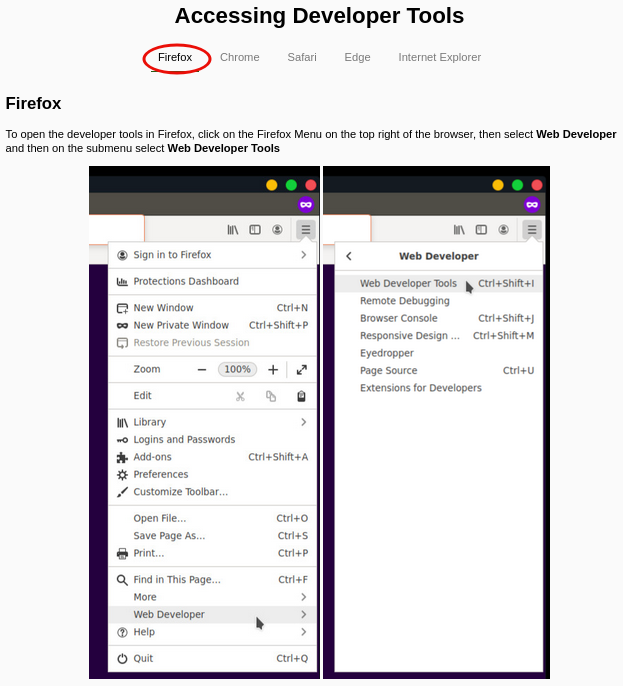This screenshot has height=686, width=623.
Task: Click the Copy icon in Edit row
Action: tap(271, 396)
